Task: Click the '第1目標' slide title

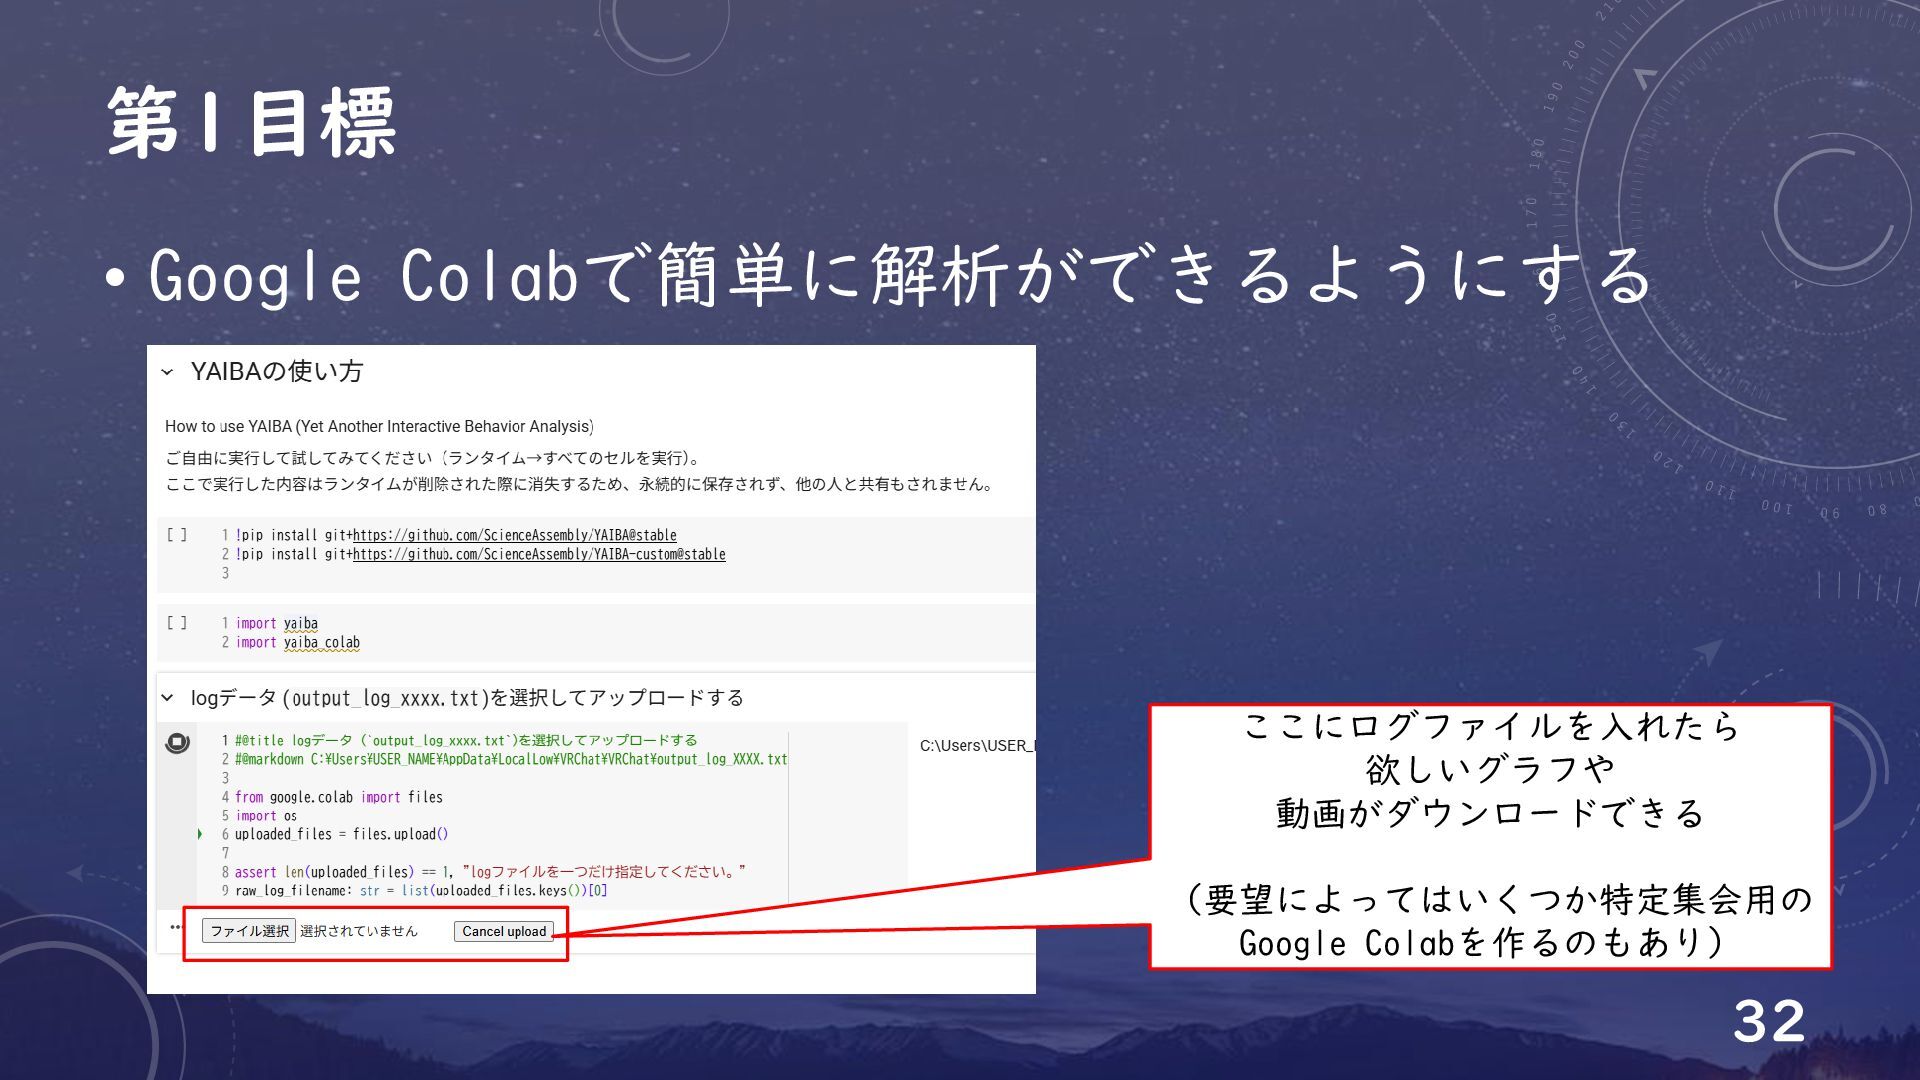Action: (x=252, y=122)
